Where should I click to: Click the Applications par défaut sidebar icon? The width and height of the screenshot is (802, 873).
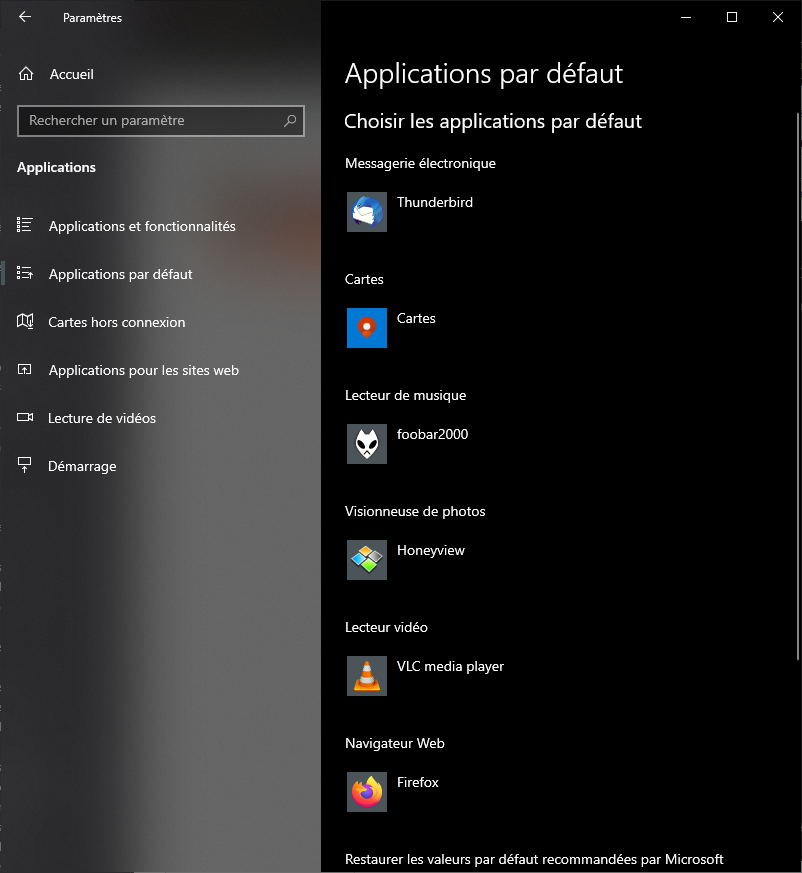[x=25, y=273]
